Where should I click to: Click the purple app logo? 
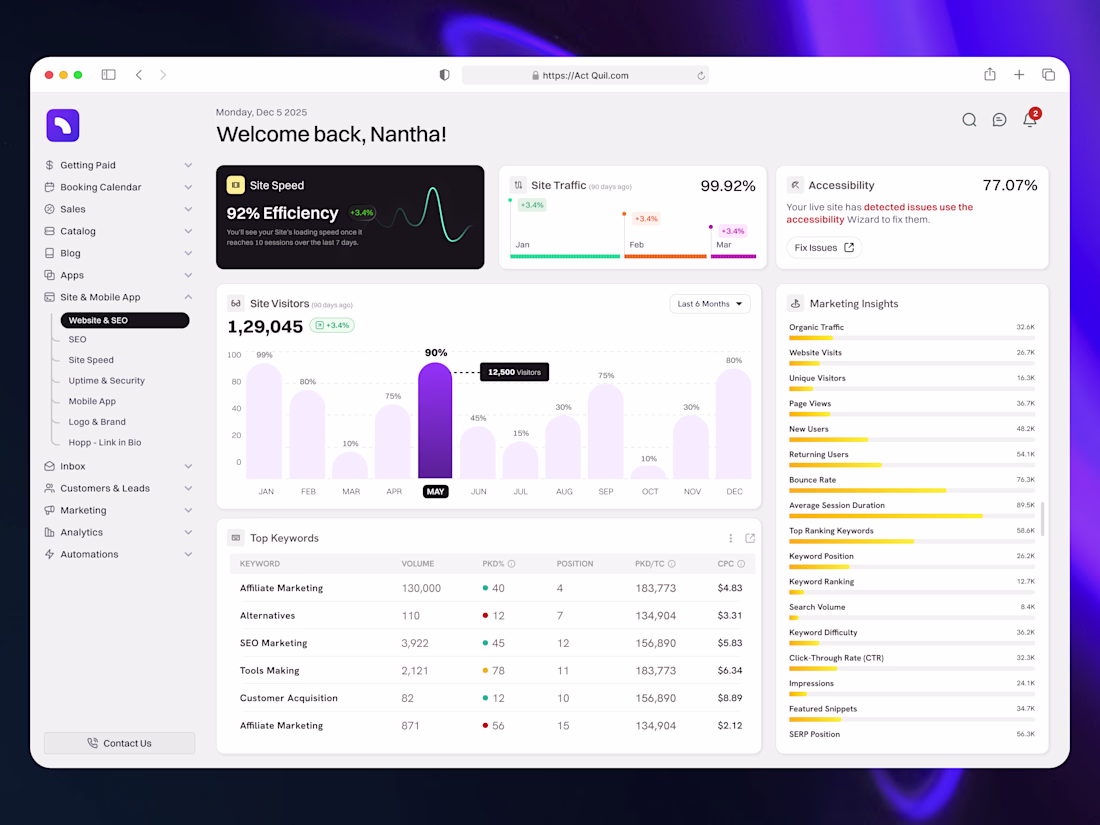coord(63,126)
